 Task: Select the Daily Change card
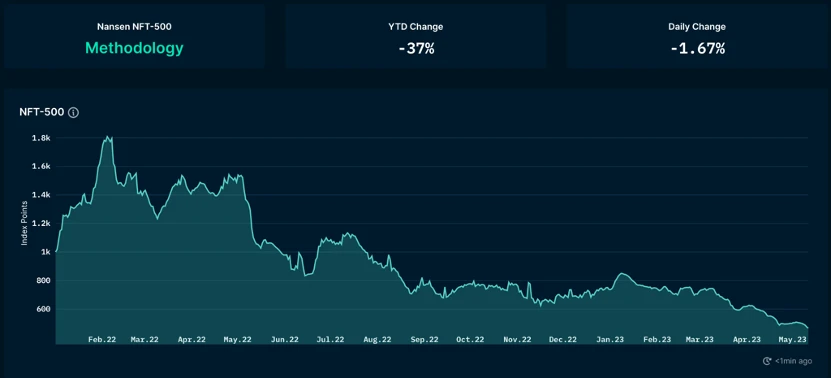[697, 37]
